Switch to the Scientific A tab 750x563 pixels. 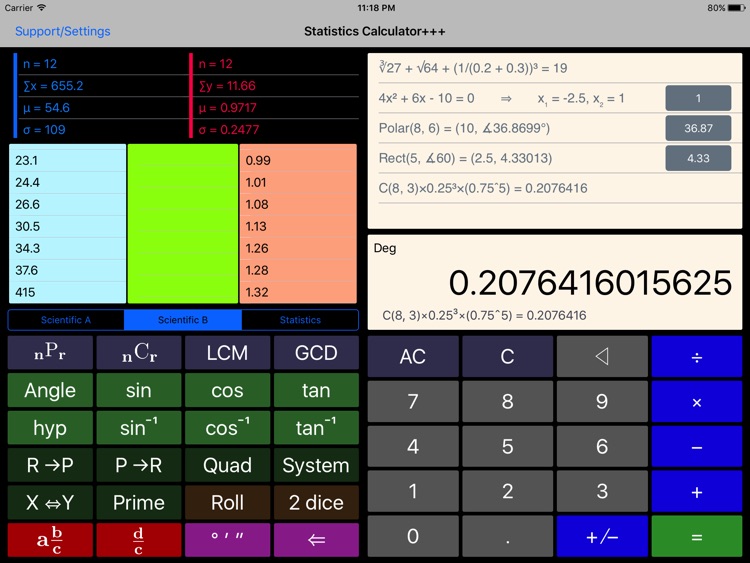click(66, 320)
